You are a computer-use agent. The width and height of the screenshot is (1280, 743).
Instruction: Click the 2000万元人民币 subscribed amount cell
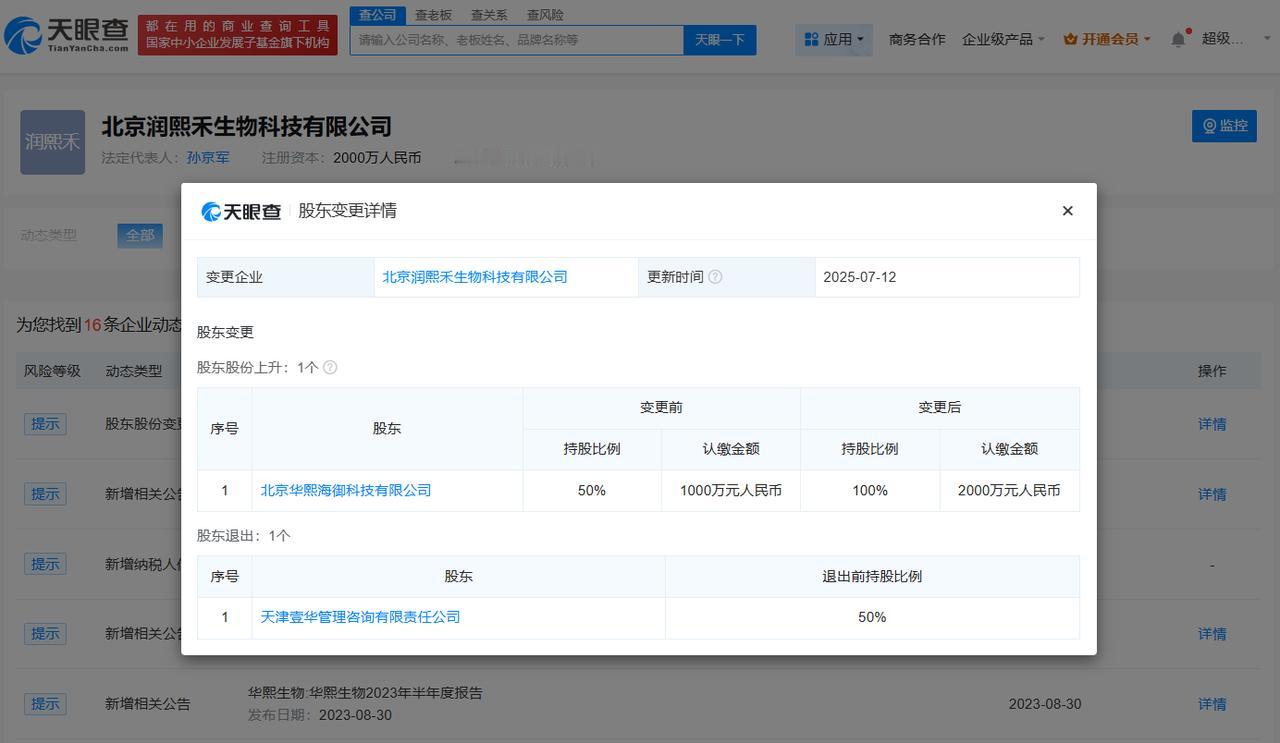point(1010,490)
